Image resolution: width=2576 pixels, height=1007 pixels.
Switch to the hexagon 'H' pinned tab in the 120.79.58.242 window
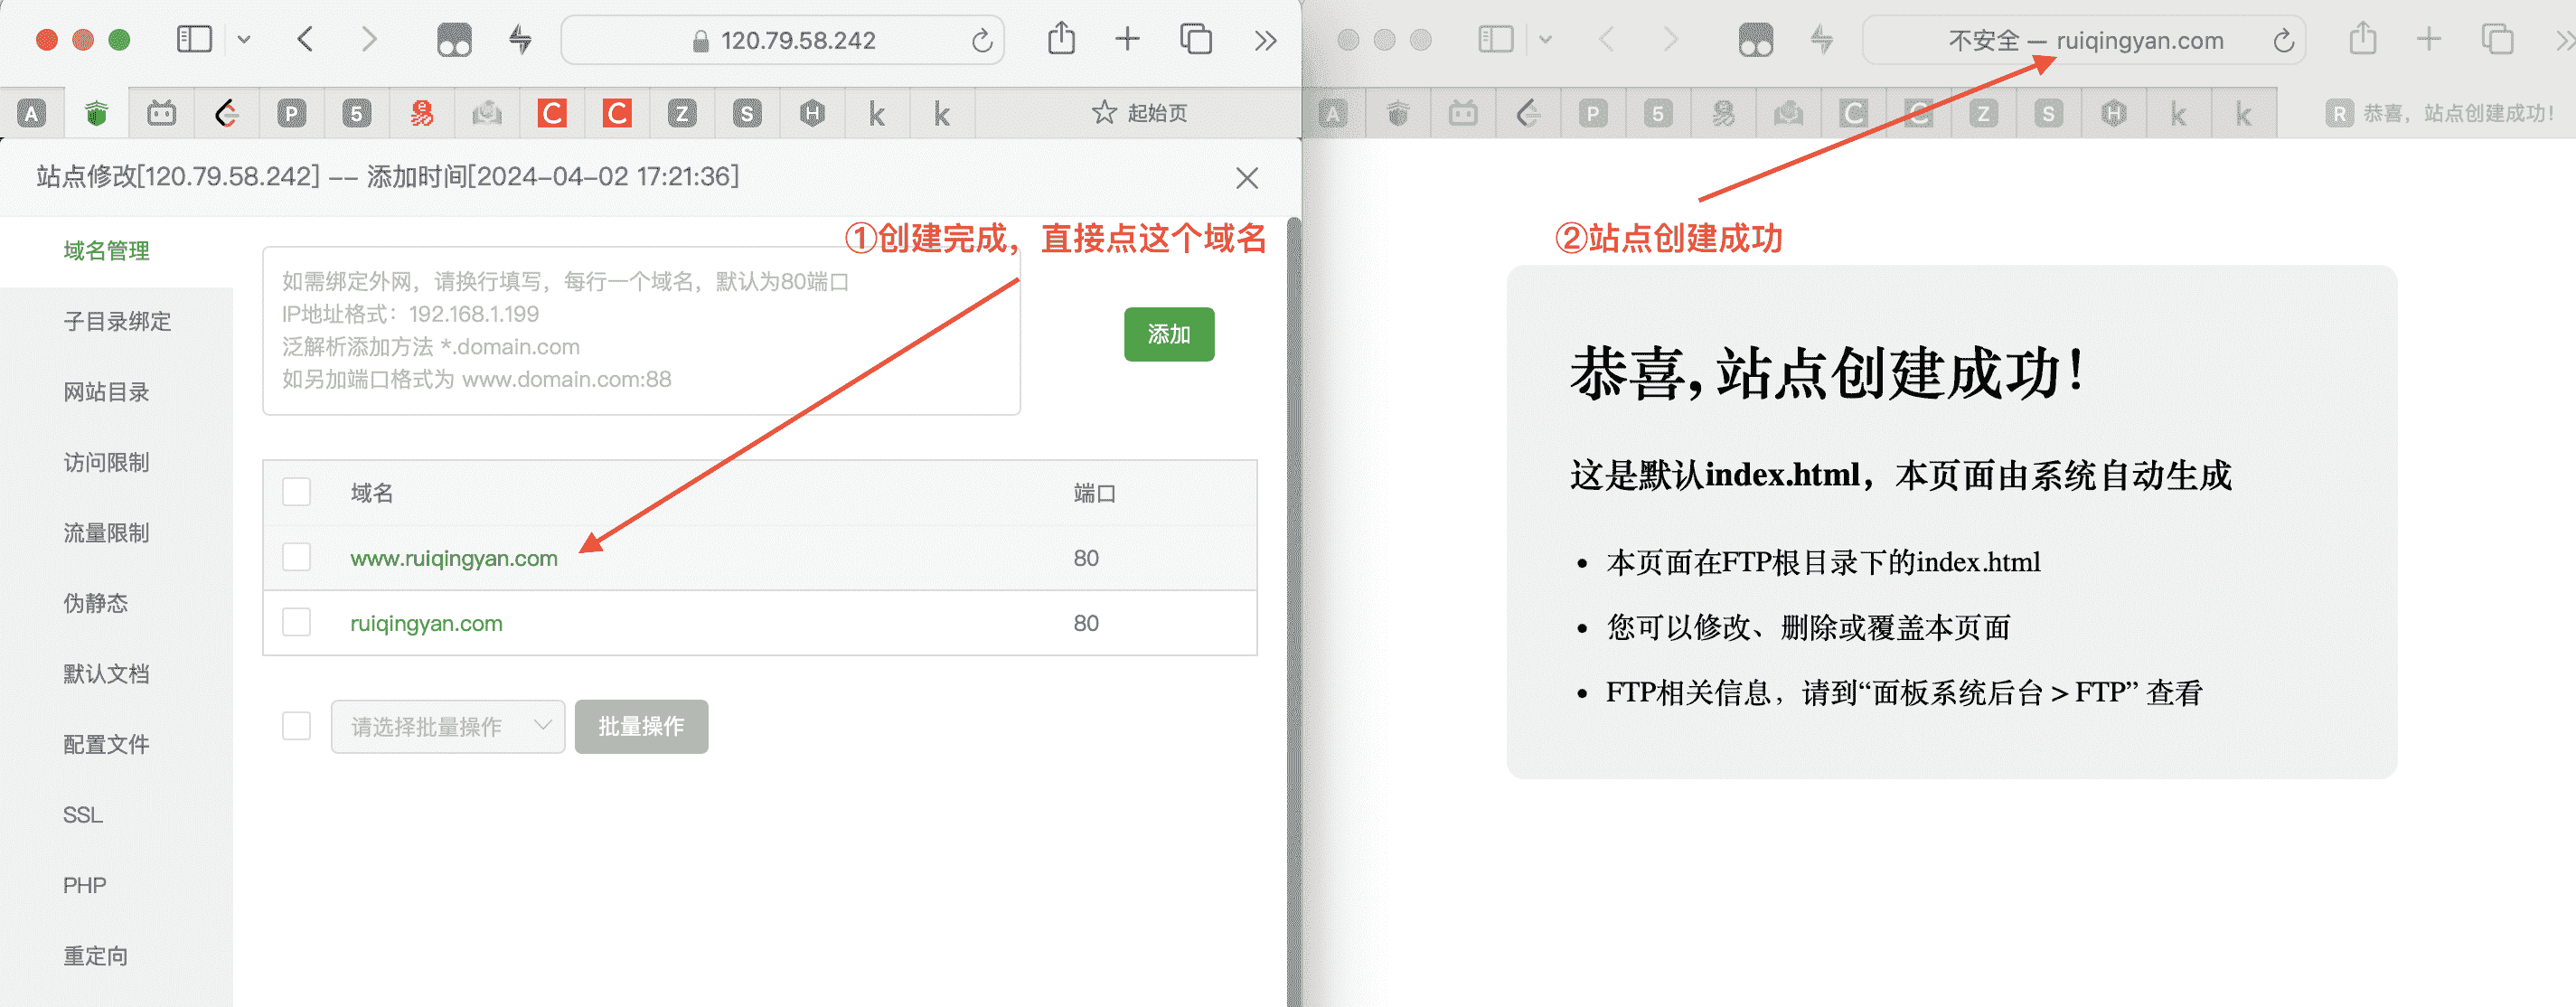point(812,113)
